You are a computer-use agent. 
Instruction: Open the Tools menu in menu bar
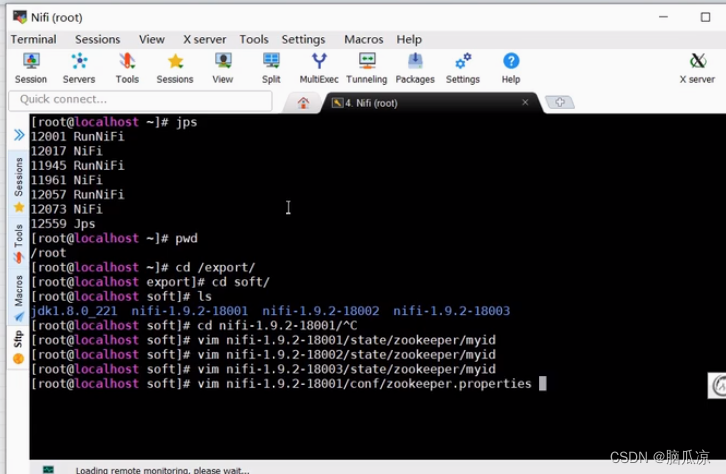(254, 39)
